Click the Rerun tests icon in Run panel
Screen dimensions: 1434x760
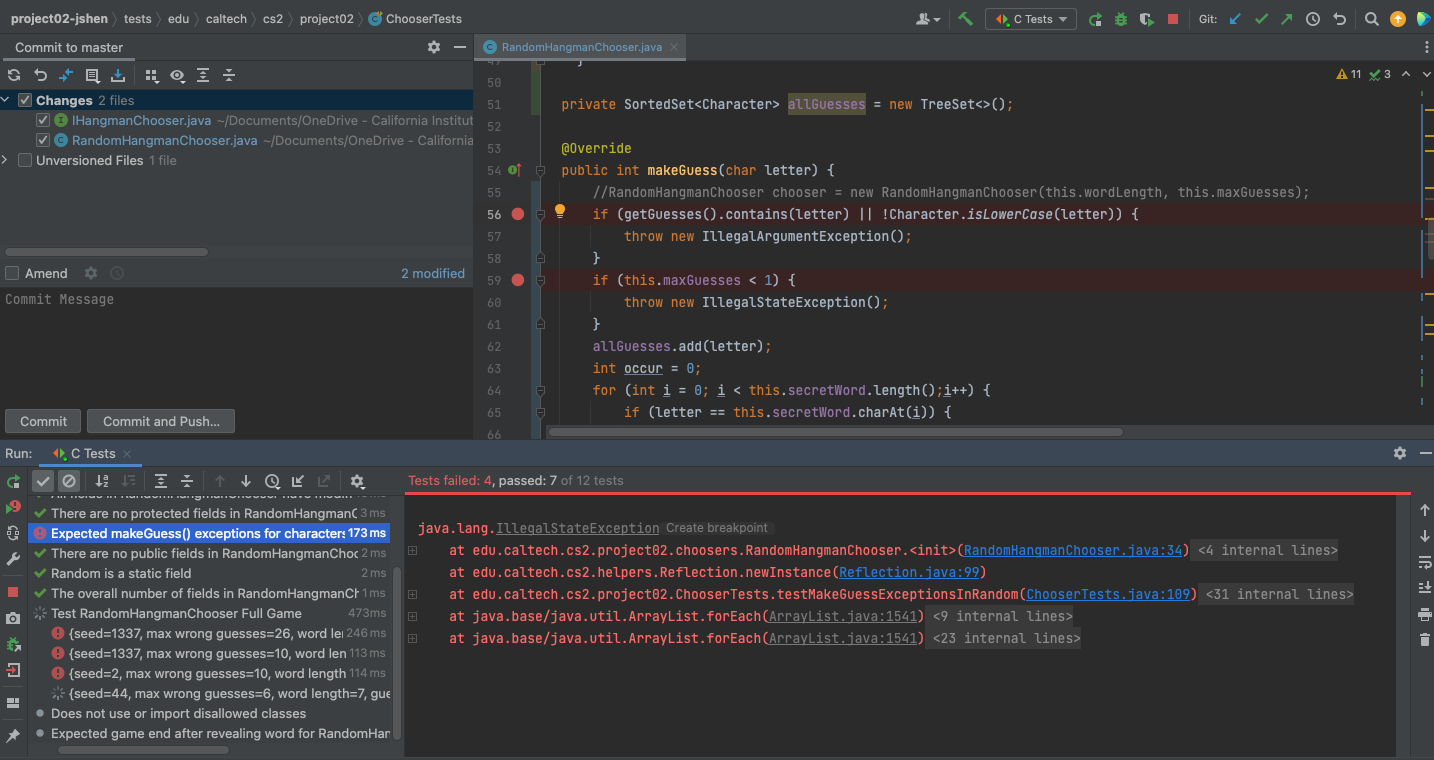(13, 481)
